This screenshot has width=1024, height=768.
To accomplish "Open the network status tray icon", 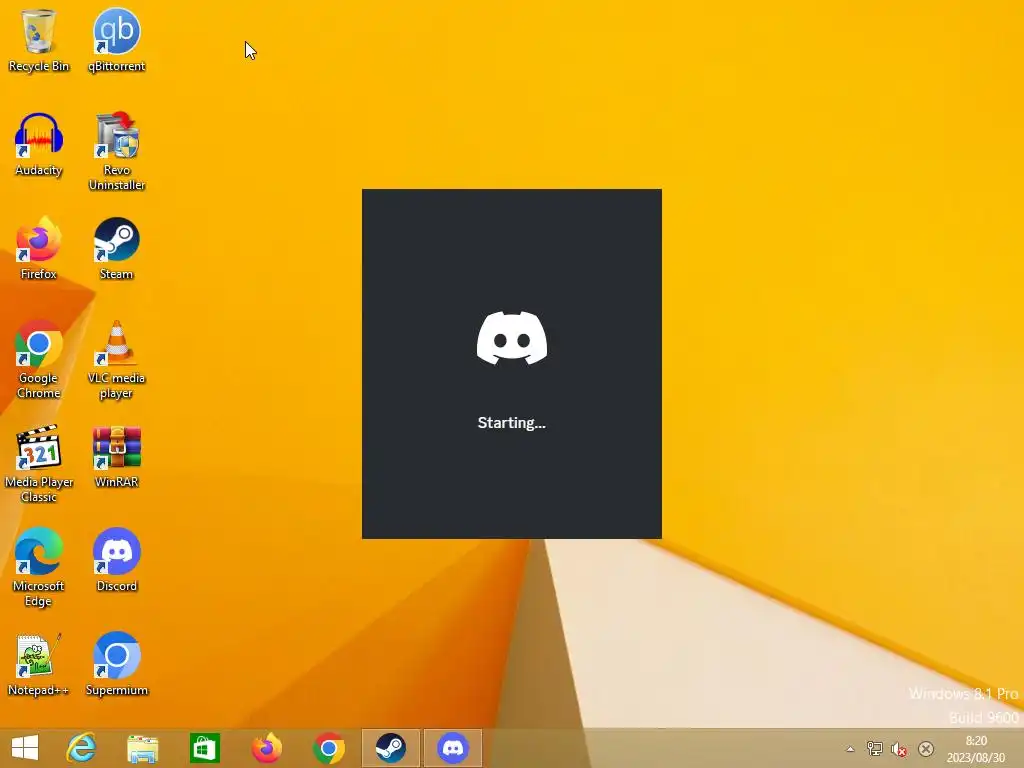I will pyautogui.click(x=874, y=749).
